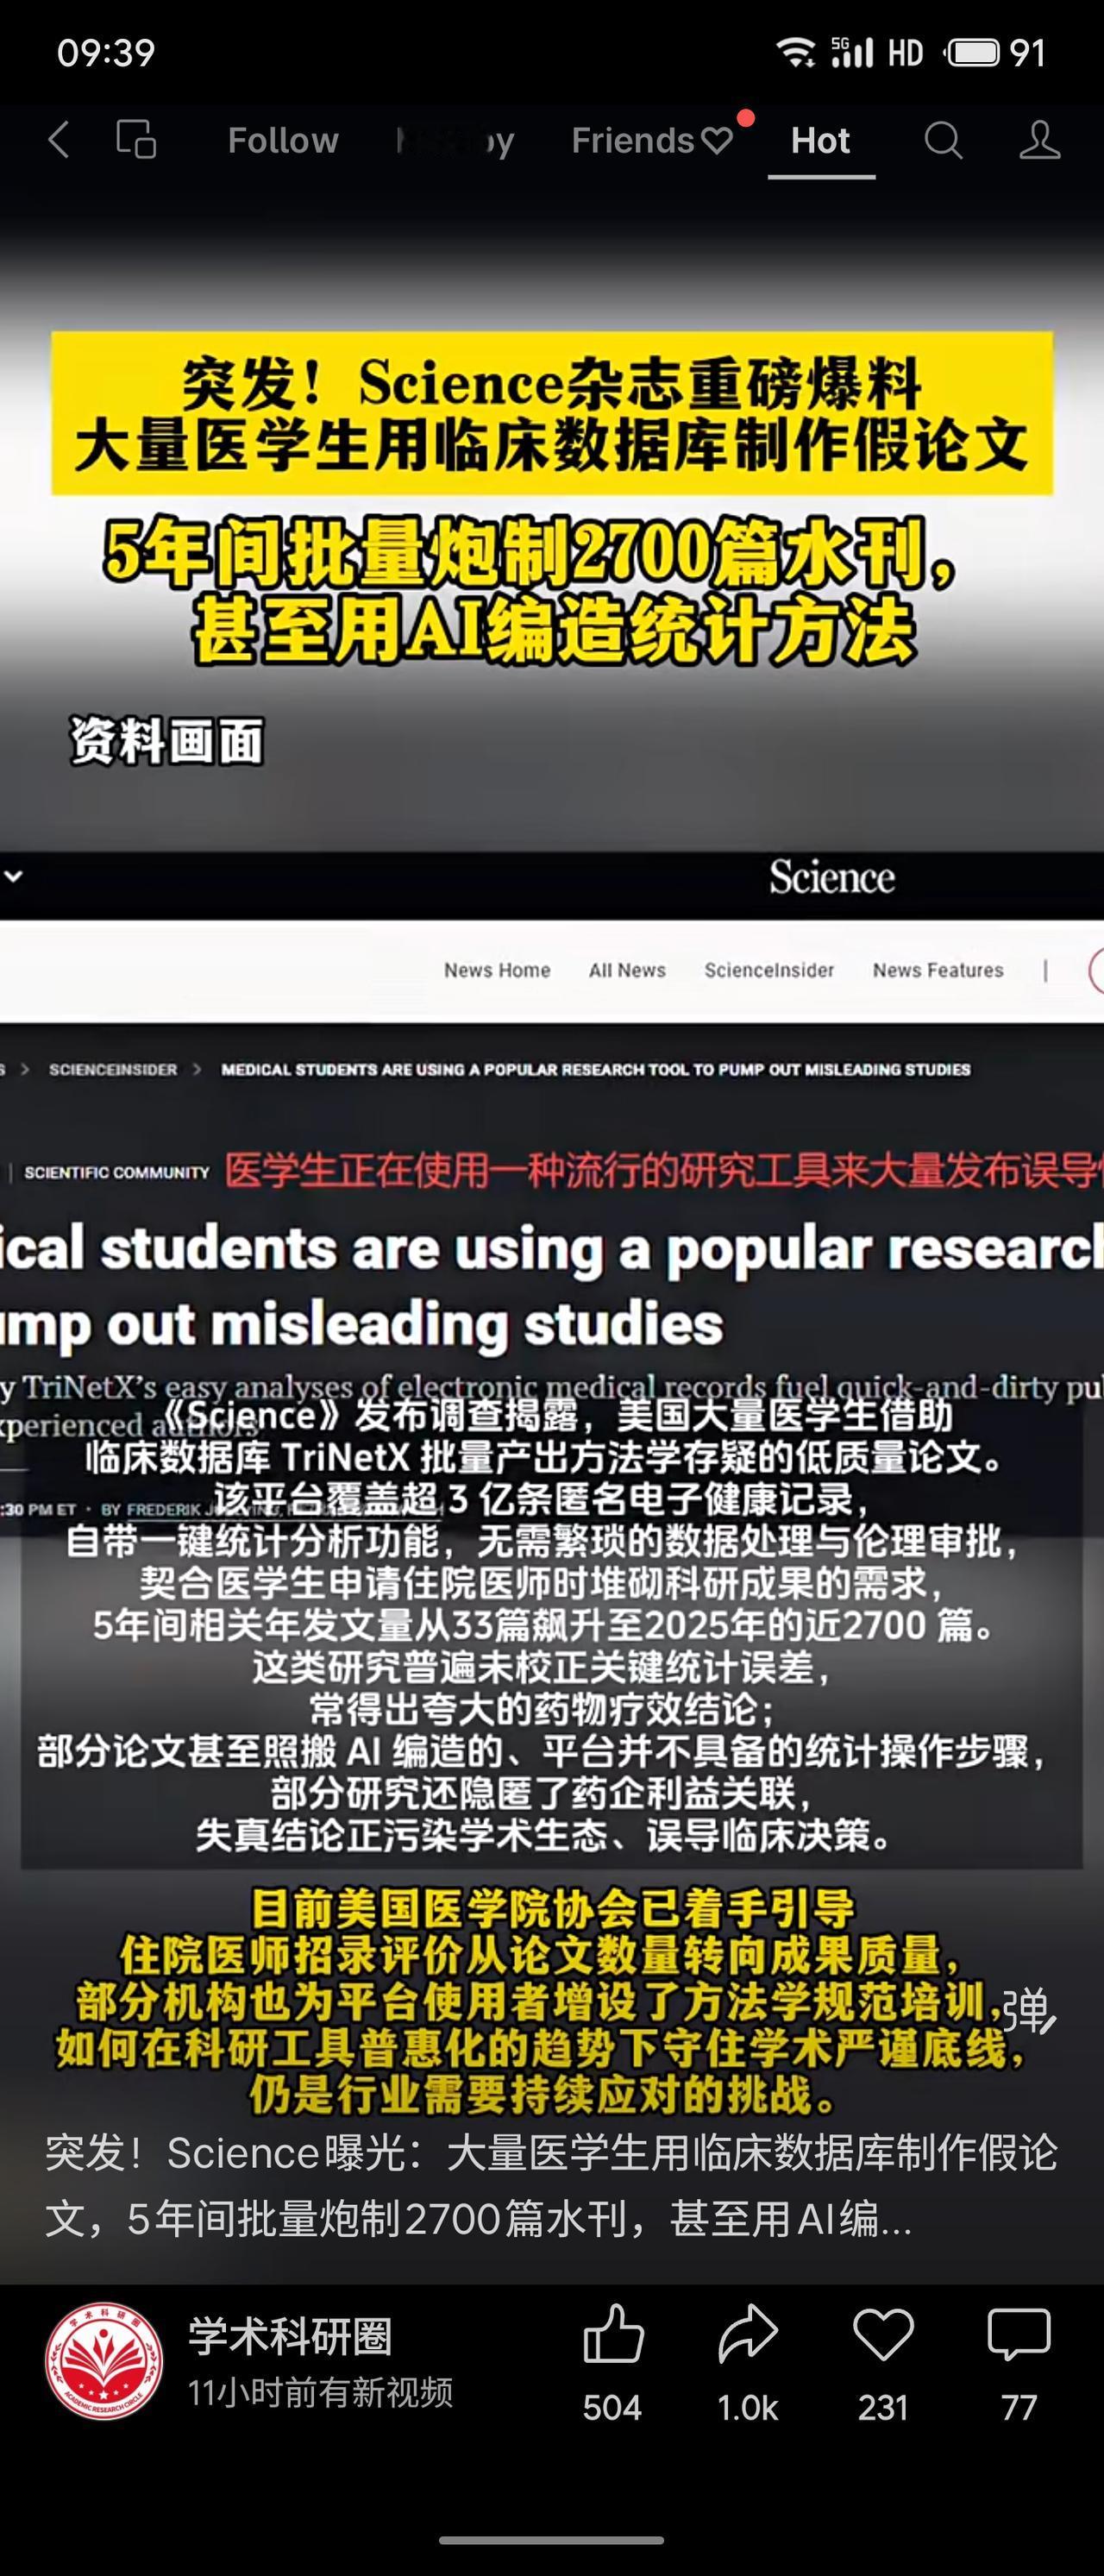Tap the 09:39 clock in status bar
Image resolution: width=1104 pixels, height=2576 pixels.
tap(106, 52)
